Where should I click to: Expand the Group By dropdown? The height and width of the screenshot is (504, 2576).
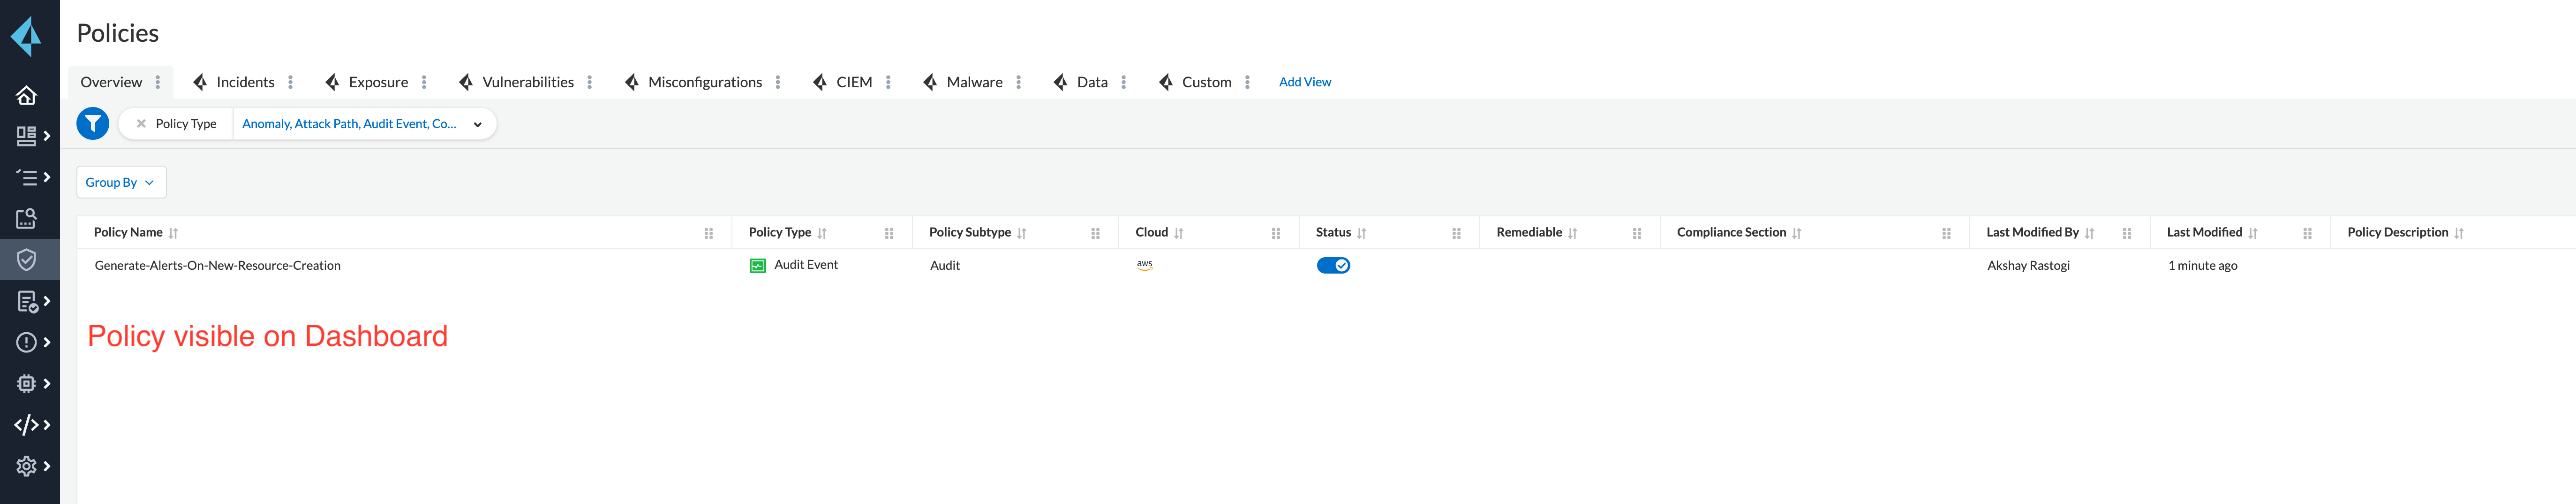tap(120, 182)
